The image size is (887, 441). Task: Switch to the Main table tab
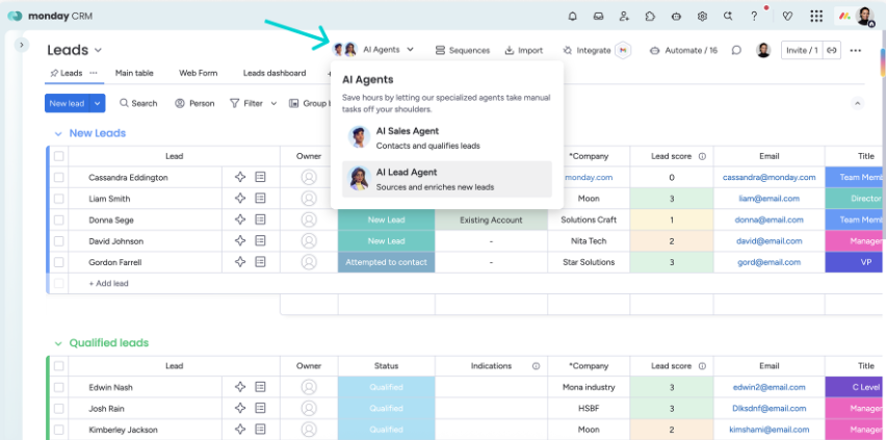click(134, 73)
